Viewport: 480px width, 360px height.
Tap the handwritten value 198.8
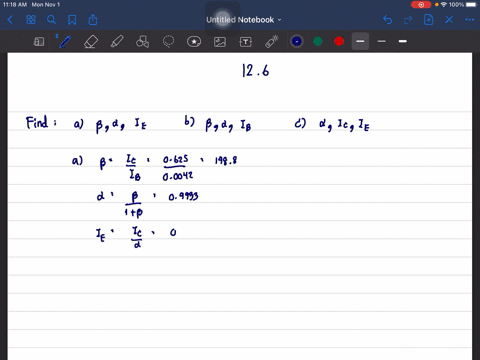pos(226,161)
